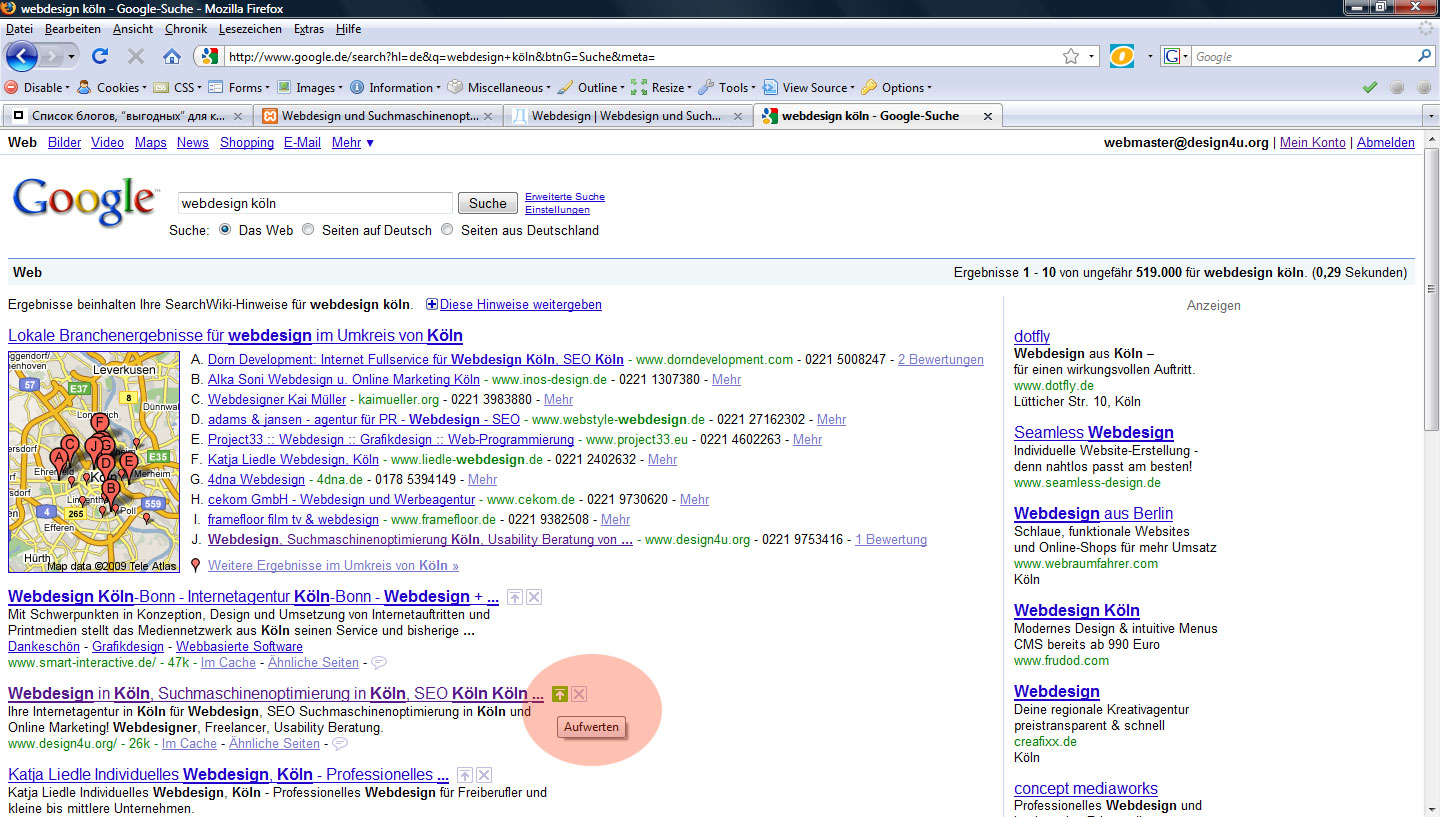Open the browser home page icon
This screenshot has height=817, width=1440.
click(172, 56)
